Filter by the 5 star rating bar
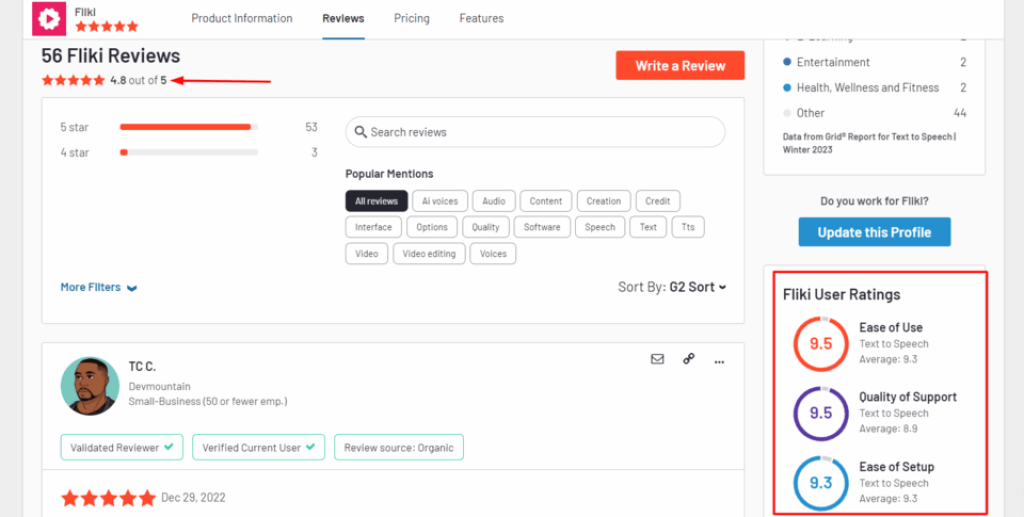Viewport: 1024px width, 517px height. tap(189, 127)
